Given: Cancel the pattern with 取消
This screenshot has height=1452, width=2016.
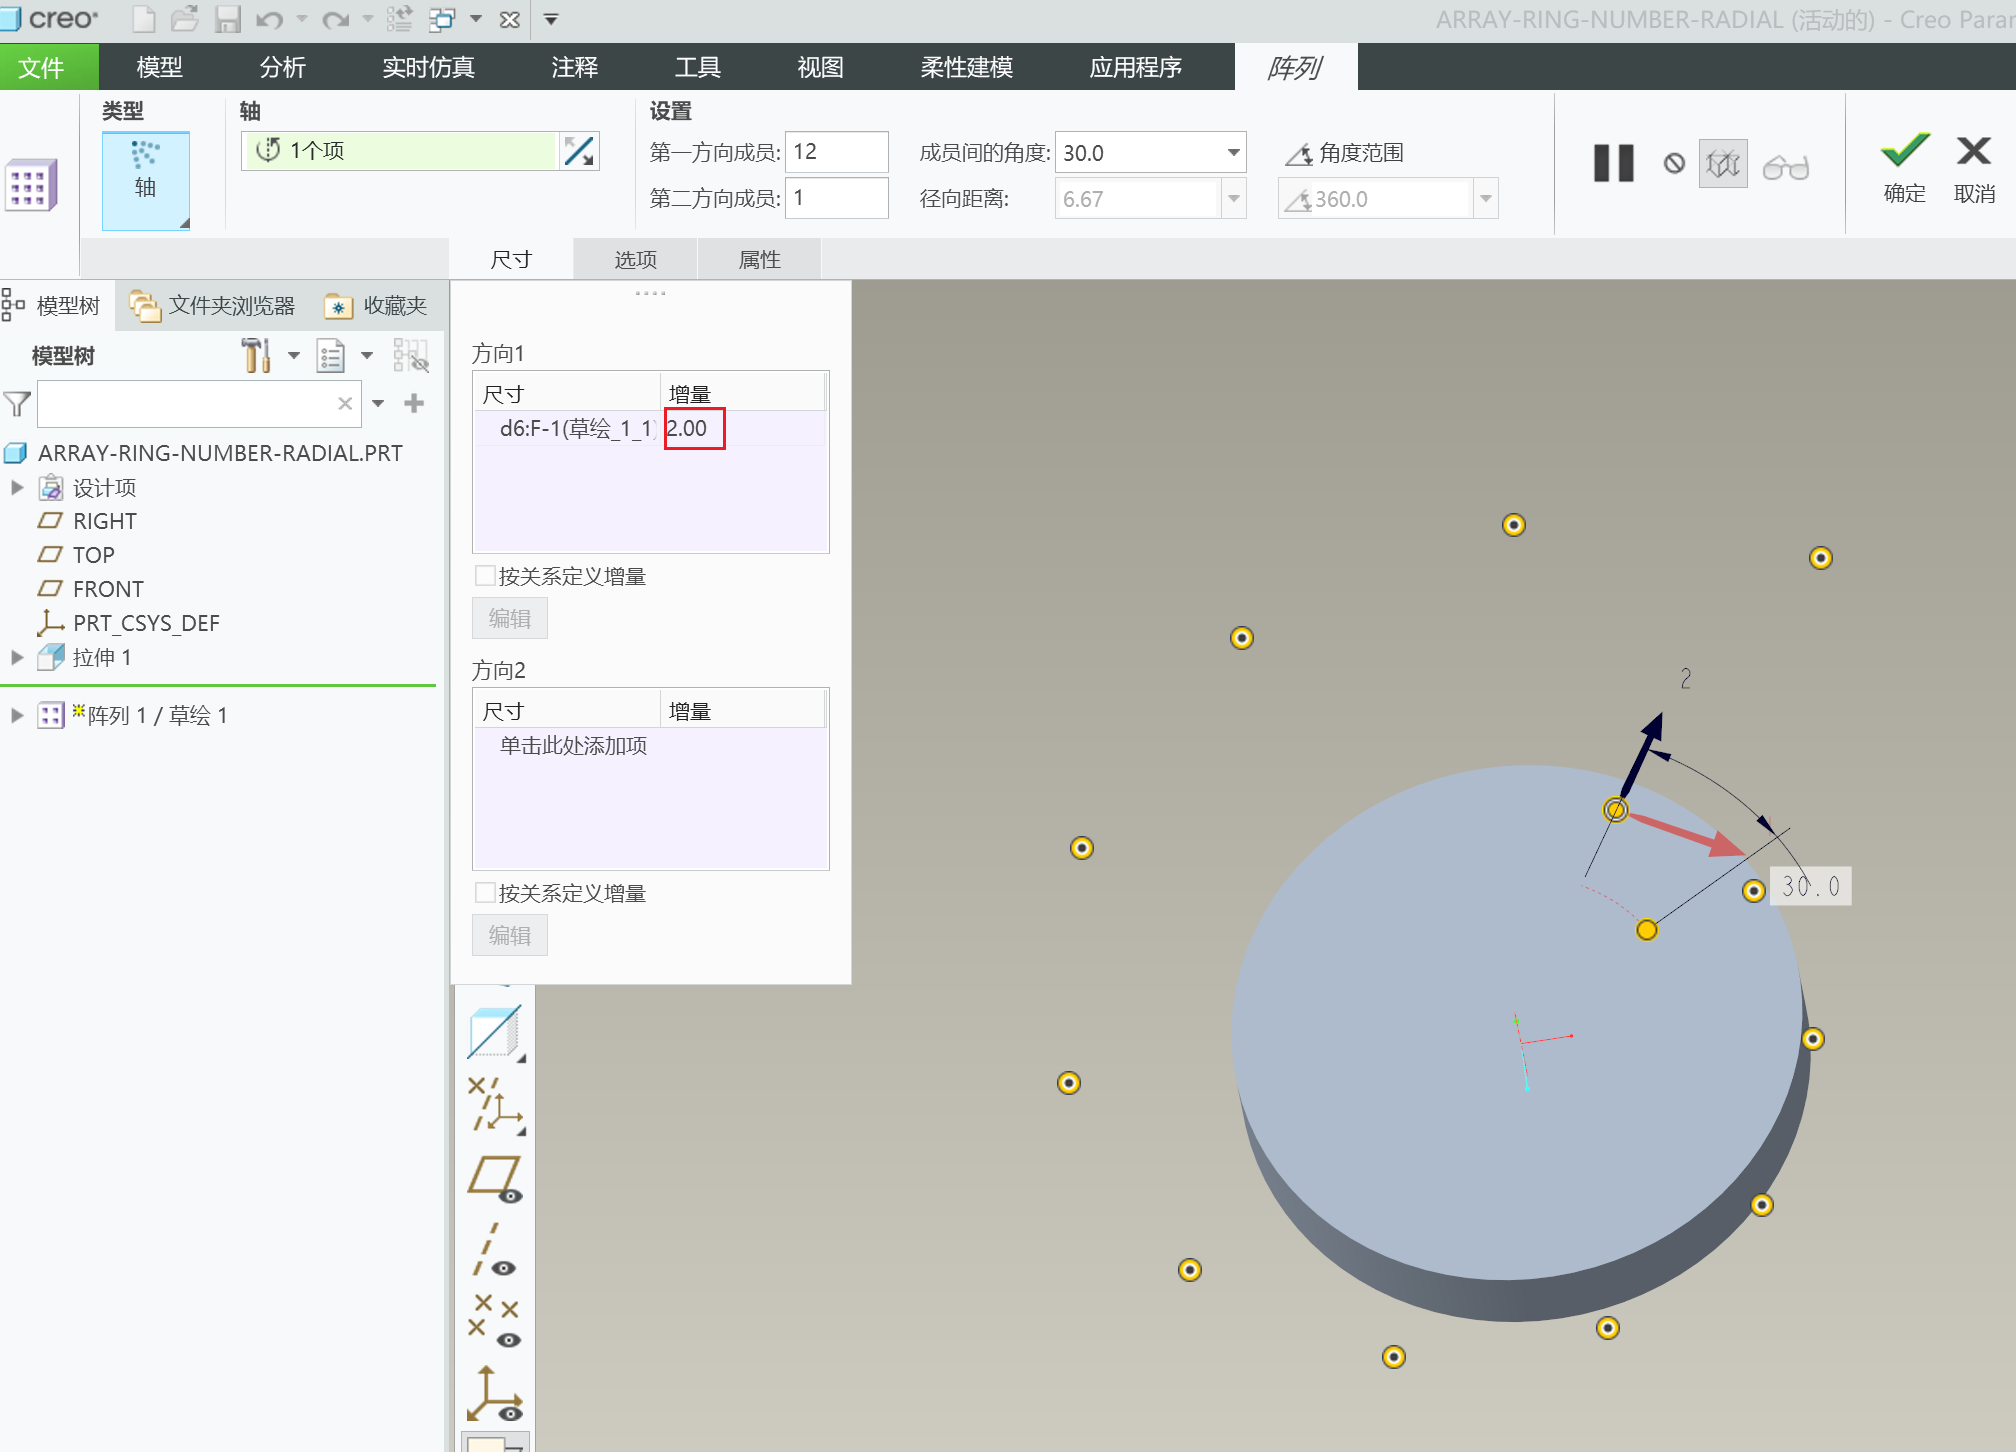Looking at the screenshot, I should [1974, 168].
